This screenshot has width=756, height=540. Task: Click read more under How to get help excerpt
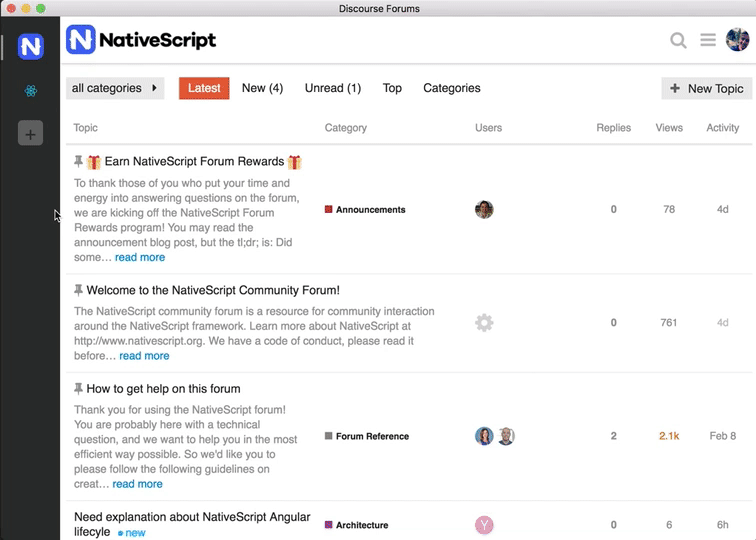click(137, 484)
